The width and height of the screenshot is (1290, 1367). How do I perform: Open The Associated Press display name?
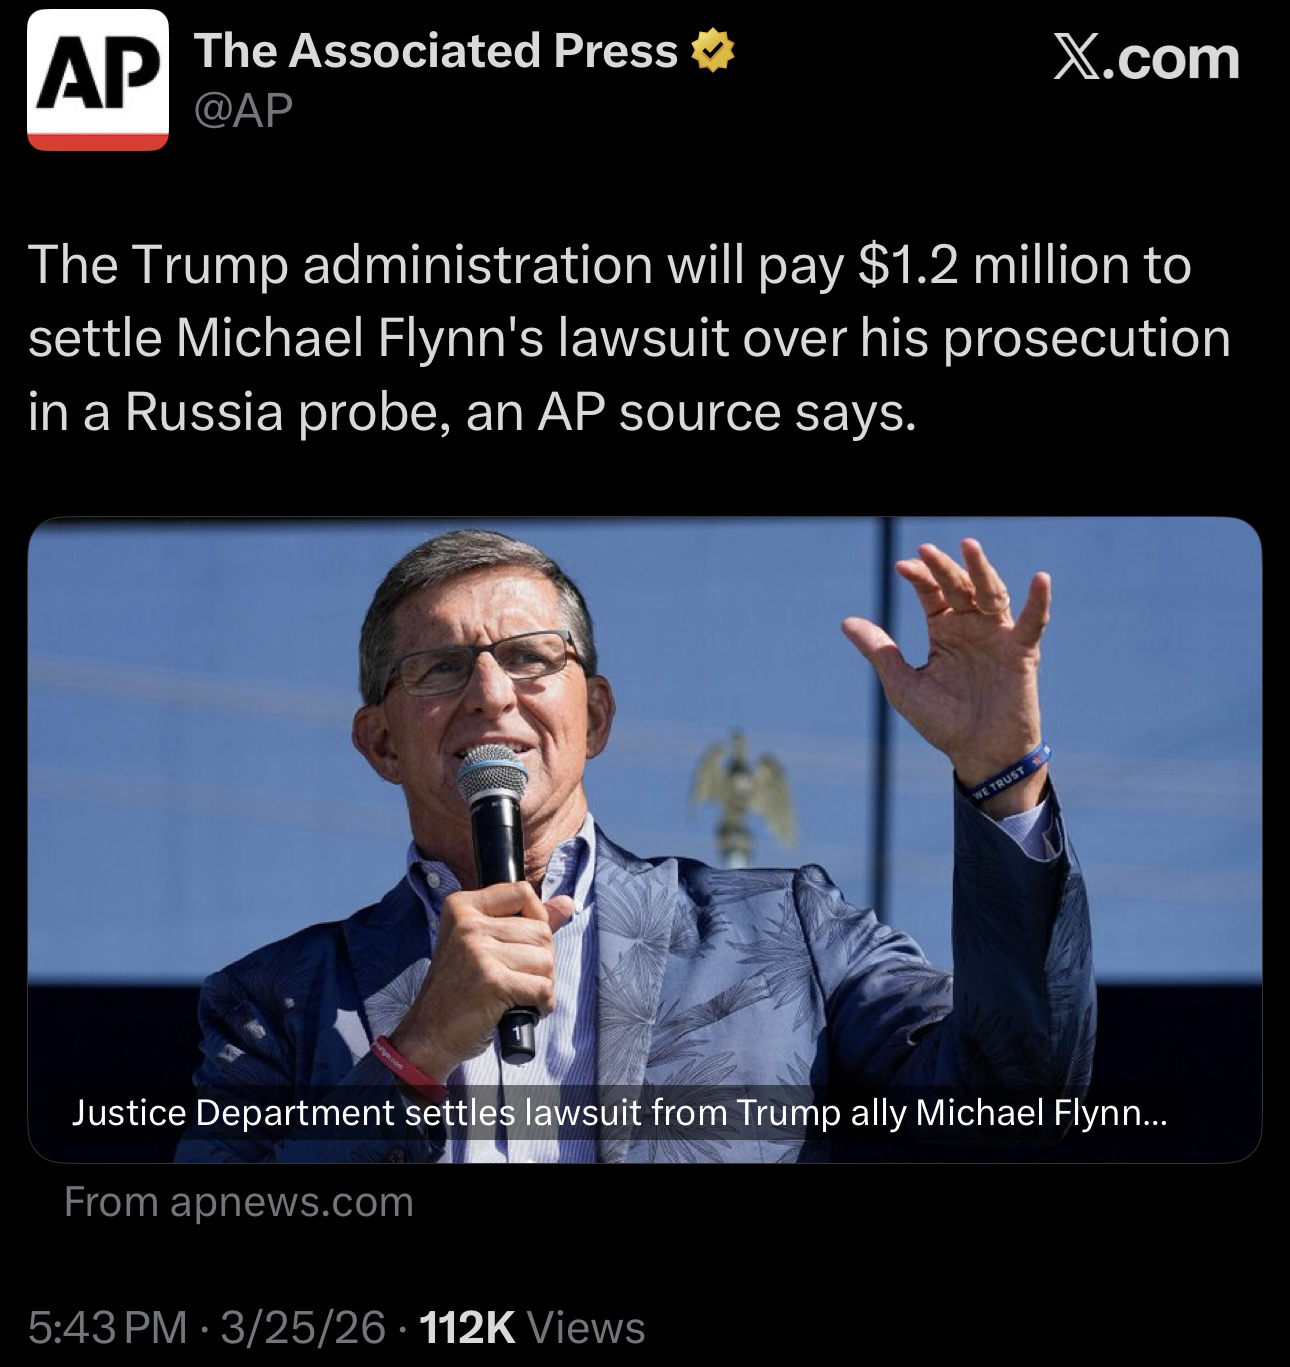click(436, 51)
